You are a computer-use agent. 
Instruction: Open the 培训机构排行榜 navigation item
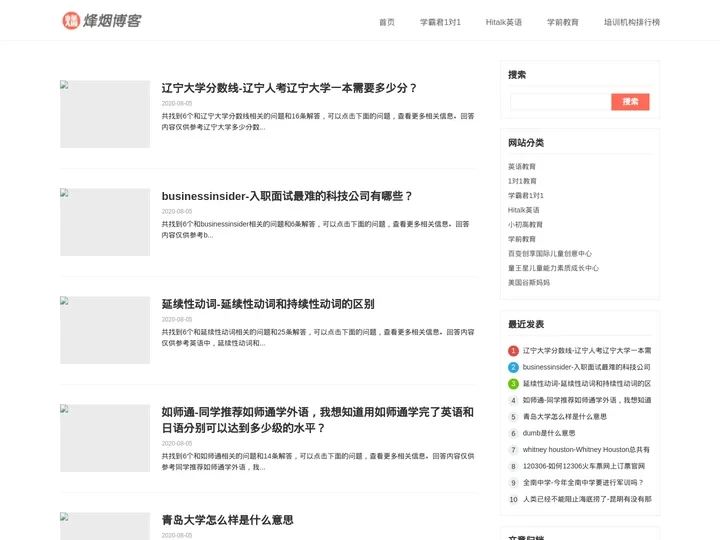(x=632, y=22)
